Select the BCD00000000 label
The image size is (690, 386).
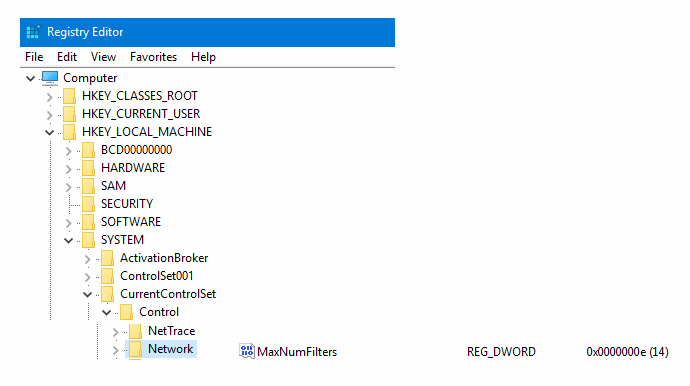pyautogui.click(x=136, y=150)
